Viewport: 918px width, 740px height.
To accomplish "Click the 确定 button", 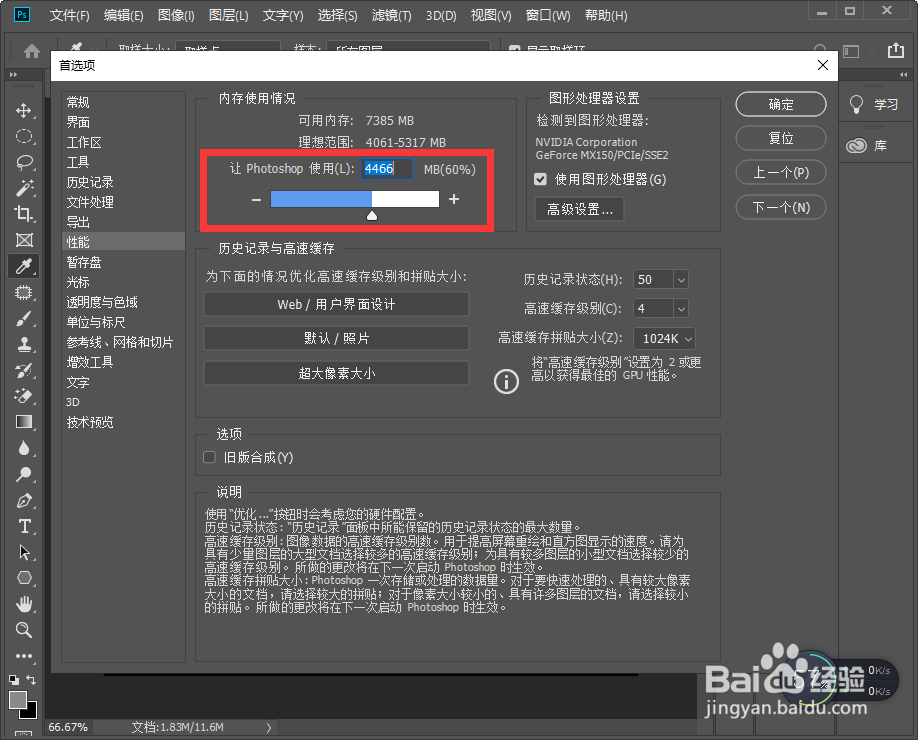I will click(780, 104).
